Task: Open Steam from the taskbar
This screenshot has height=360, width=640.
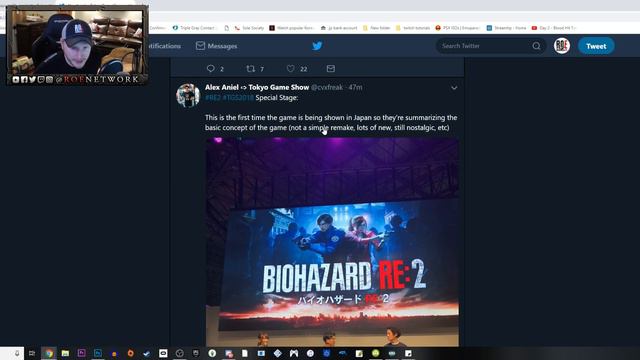Action: coord(147,353)
